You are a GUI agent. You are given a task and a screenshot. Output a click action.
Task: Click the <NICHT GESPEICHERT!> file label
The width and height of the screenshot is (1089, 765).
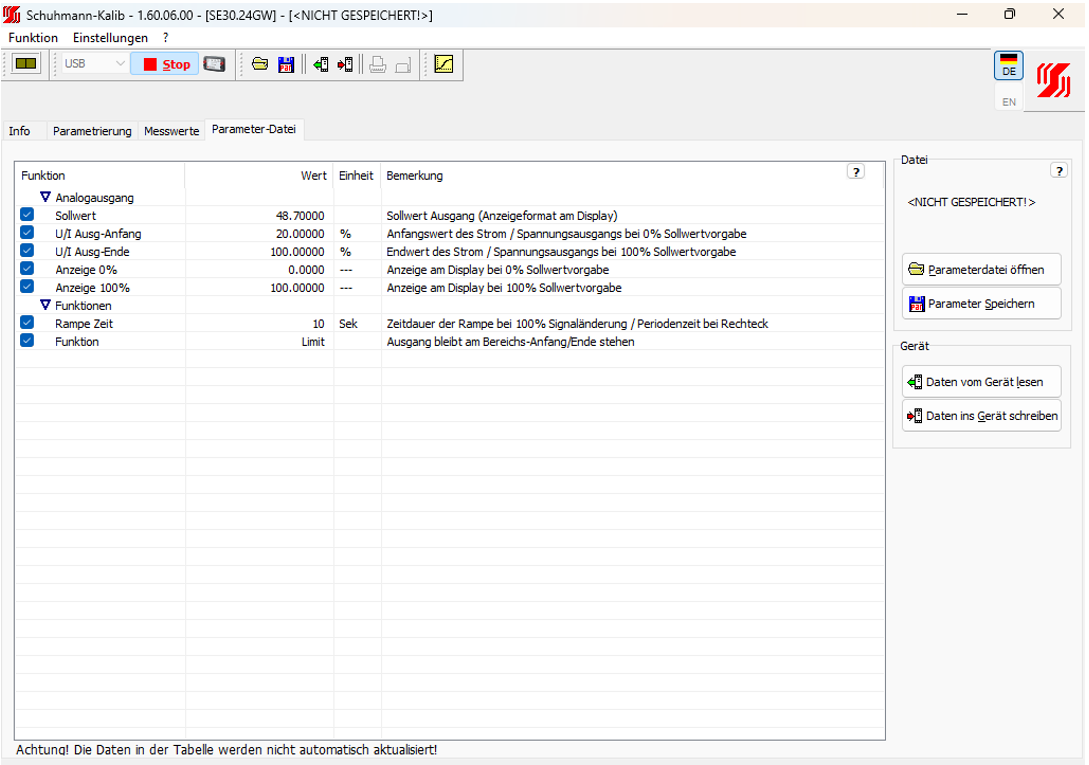click(971, 202)
